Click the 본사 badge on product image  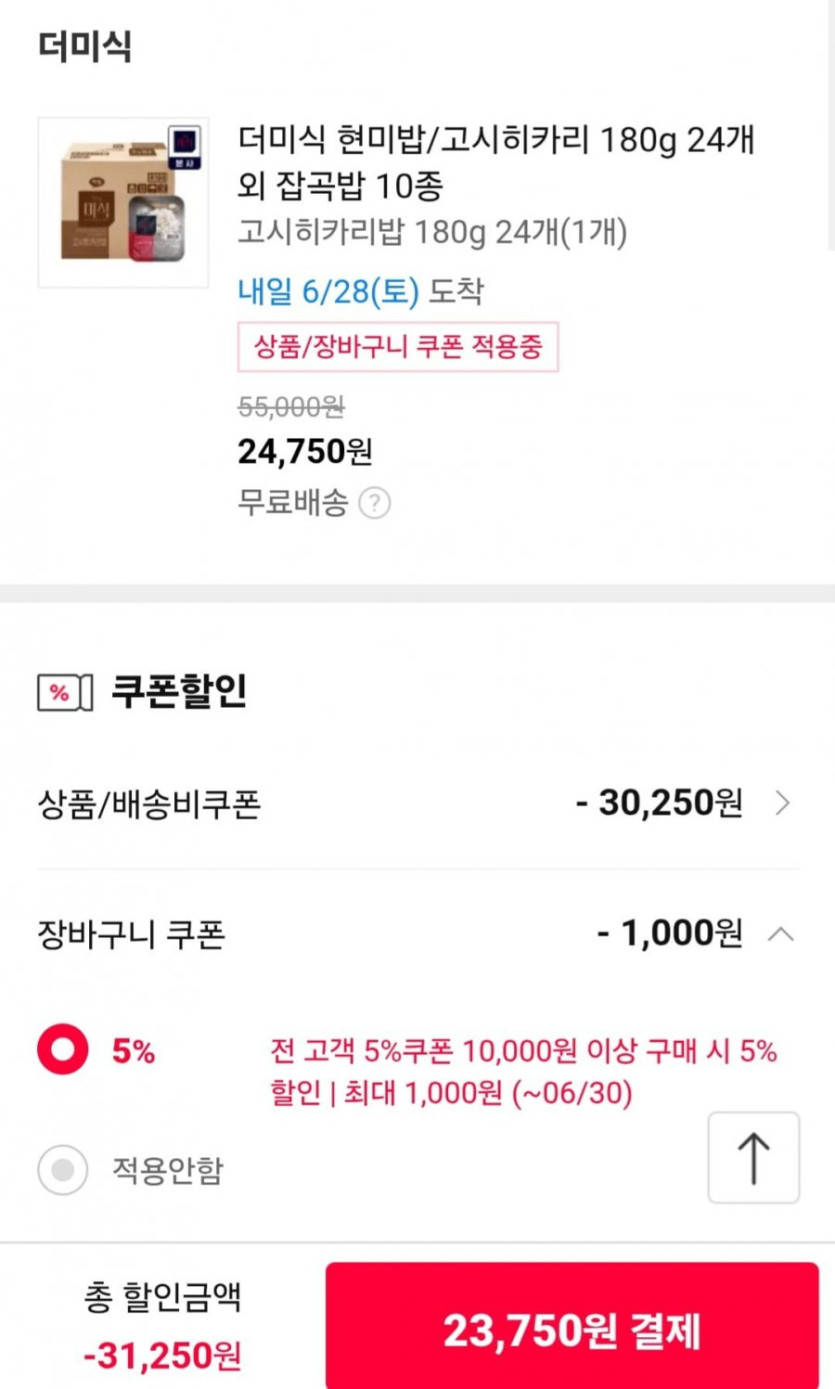click(x=184, y=147)
